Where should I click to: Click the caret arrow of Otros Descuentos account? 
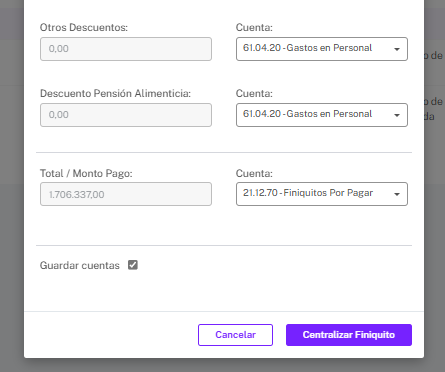coord(397,49)
